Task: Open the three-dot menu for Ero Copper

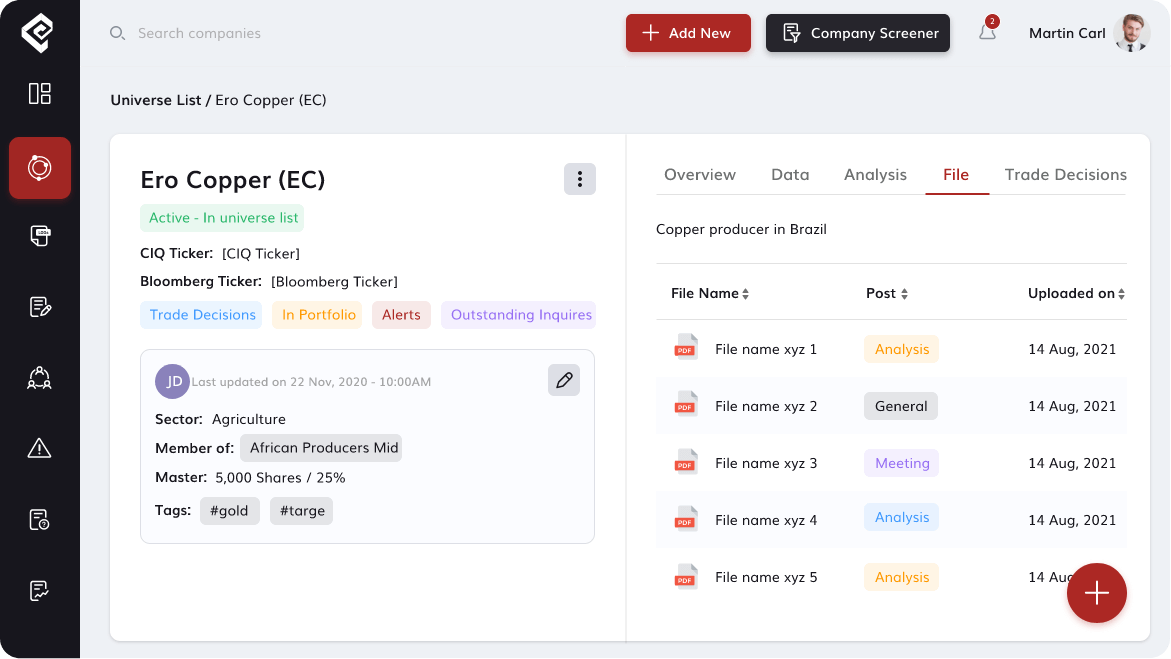Action: tap(580, 179)
